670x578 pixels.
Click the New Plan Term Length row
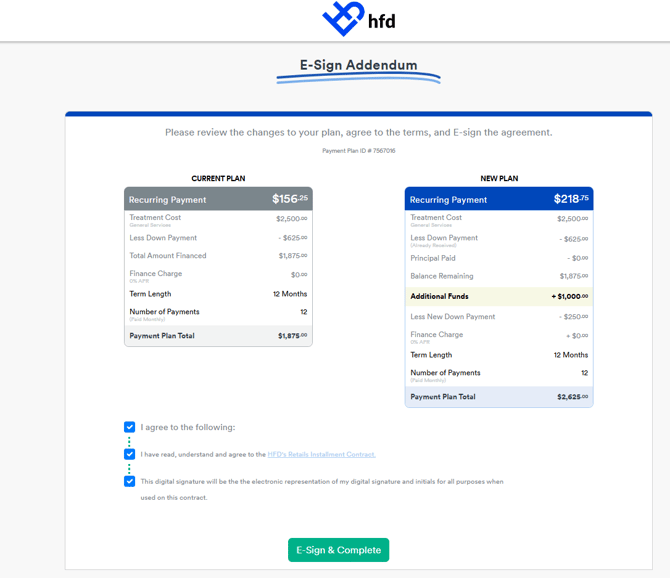(499, 355)
